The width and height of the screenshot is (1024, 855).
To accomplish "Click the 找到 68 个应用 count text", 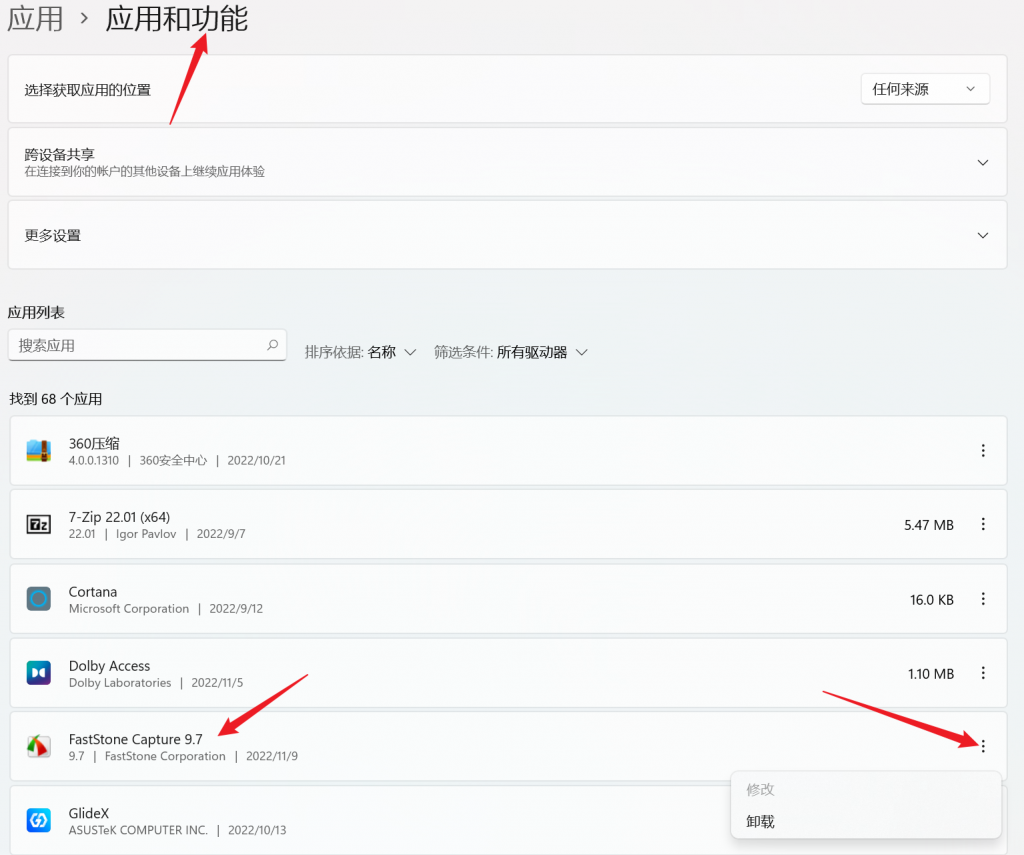I will pos(56,399).
